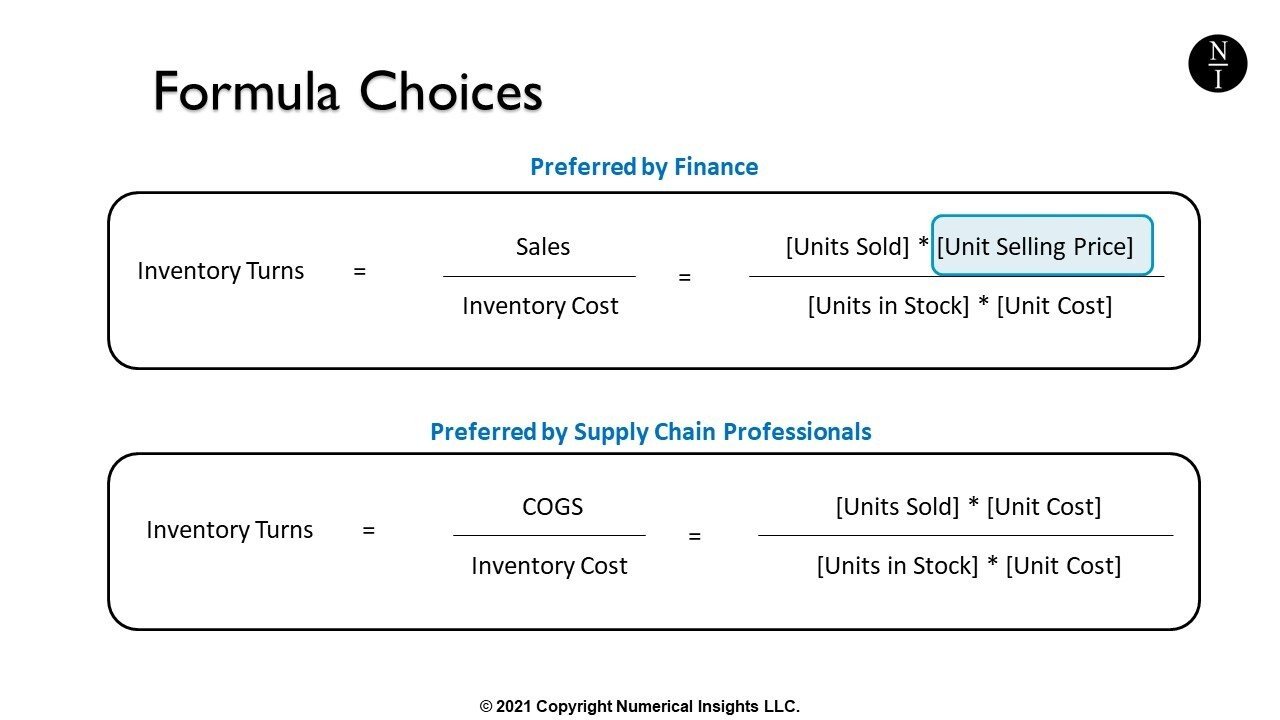Click the NI logo icon
Screen dimensions: 1280x720
[1217, 63]
